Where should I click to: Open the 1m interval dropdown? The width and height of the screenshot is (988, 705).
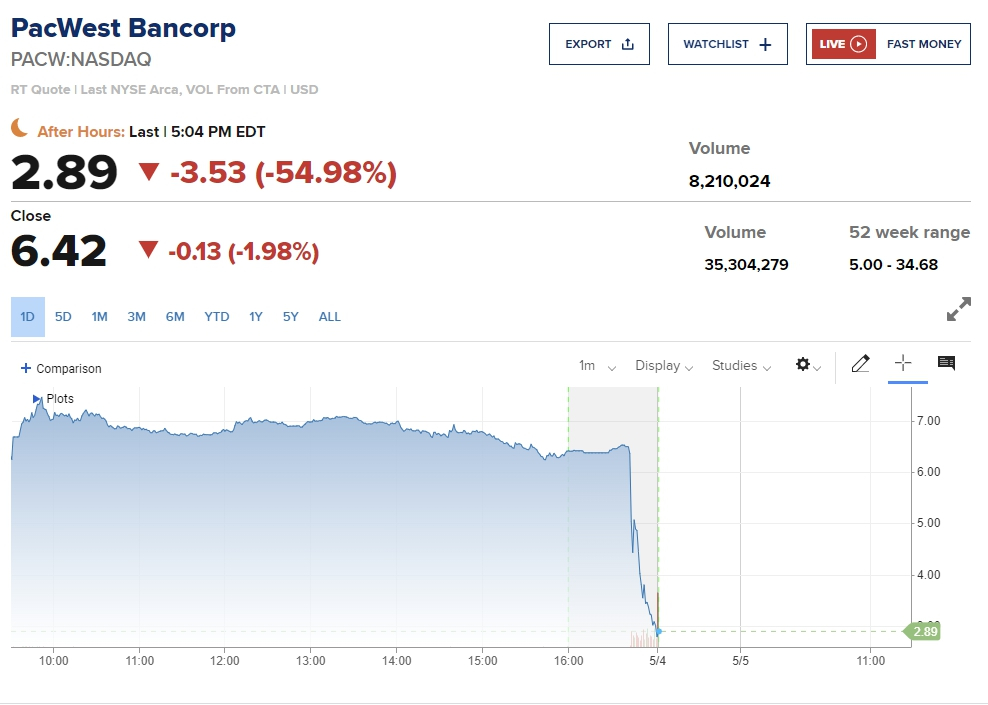pos(597,366)
